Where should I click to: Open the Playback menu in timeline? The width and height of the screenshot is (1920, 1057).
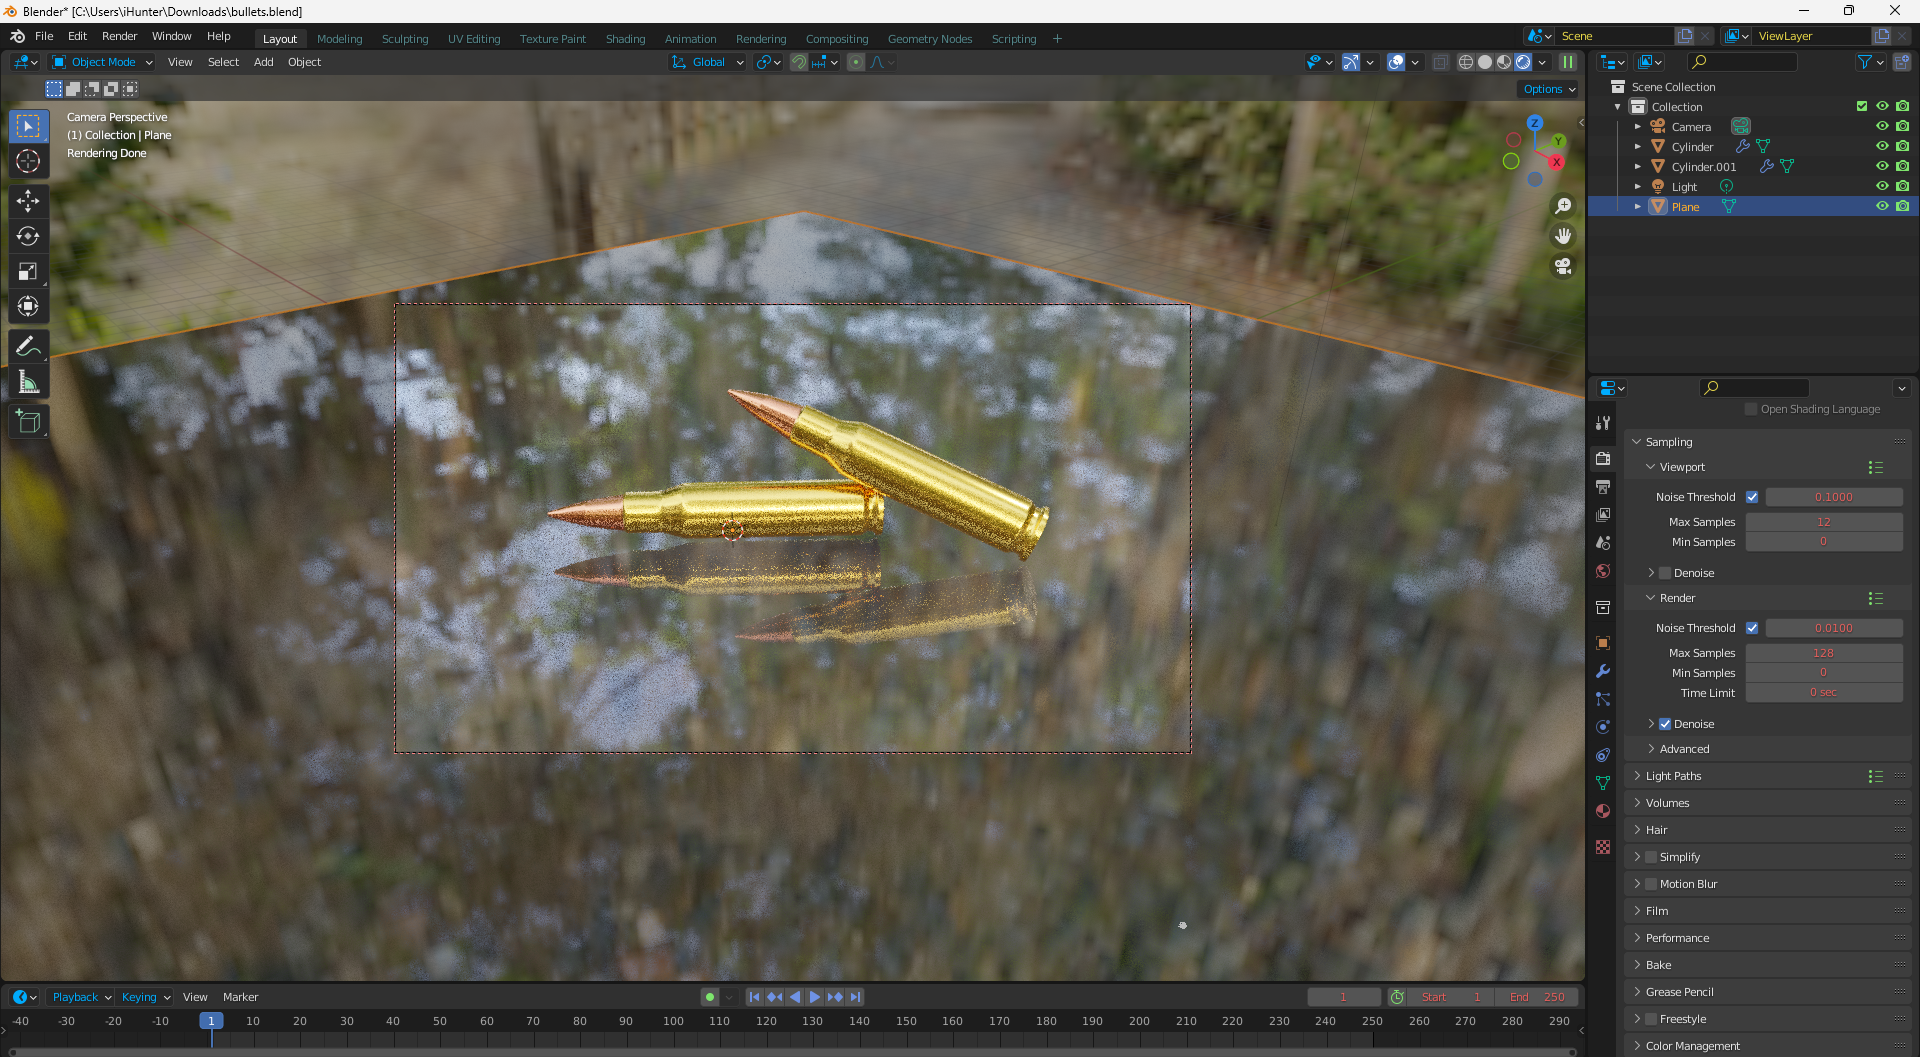pos(81,997)
